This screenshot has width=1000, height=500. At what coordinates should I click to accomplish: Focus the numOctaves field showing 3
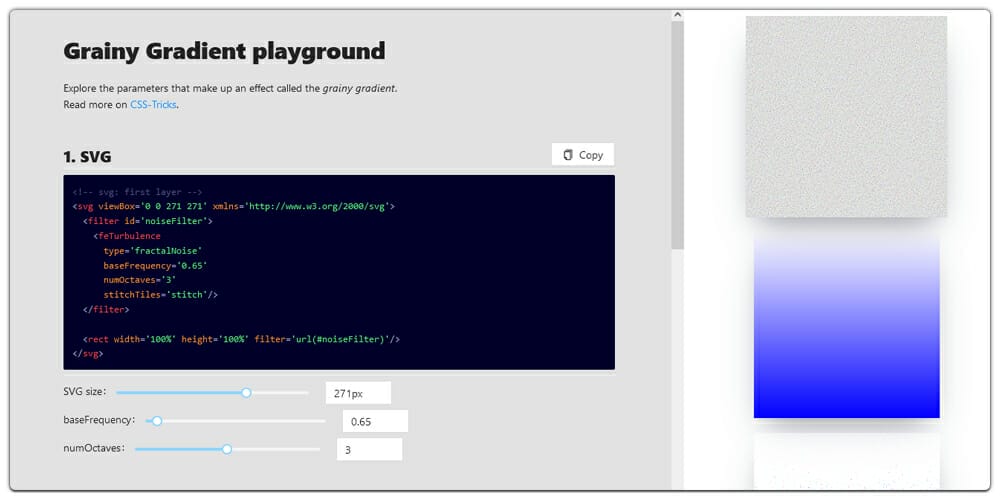coord(369,450)
